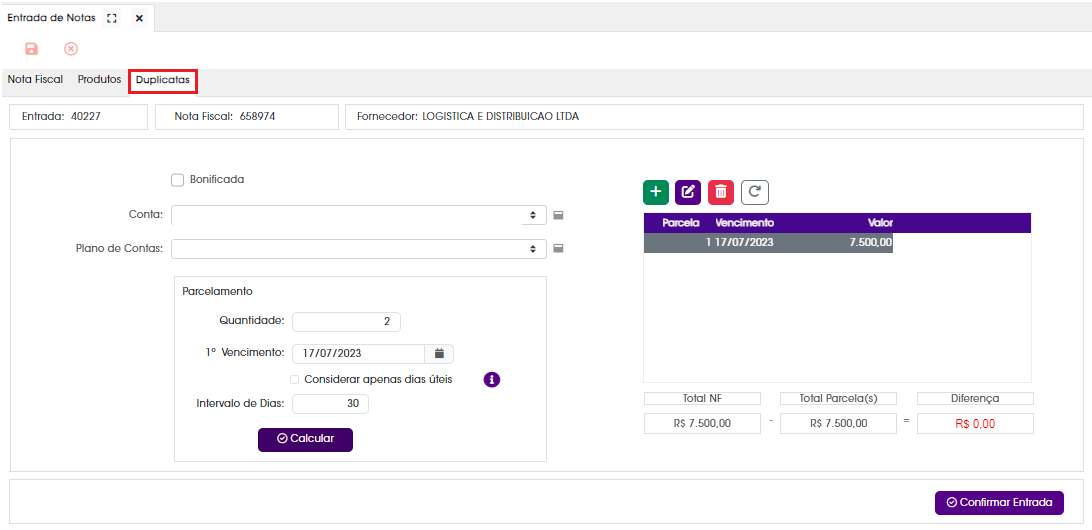Click the purple info icon

click(492, 380)
